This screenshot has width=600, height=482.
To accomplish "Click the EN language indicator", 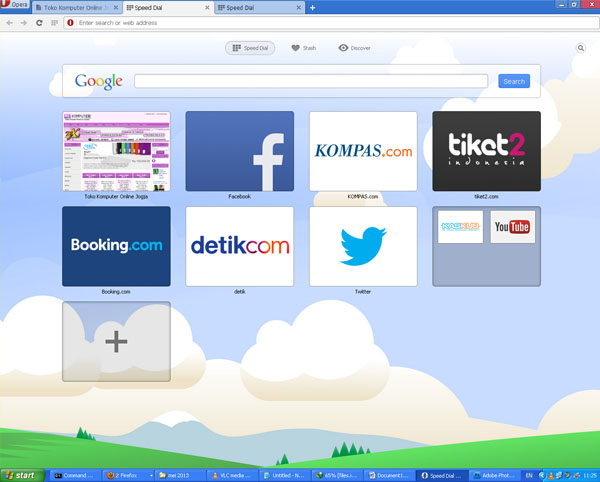I will pos(529,475).
